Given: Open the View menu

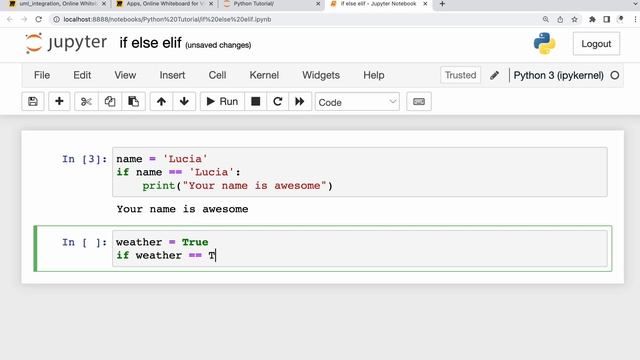Looking at the screenshot, I should pyautogui.click(x=125, y=75).
